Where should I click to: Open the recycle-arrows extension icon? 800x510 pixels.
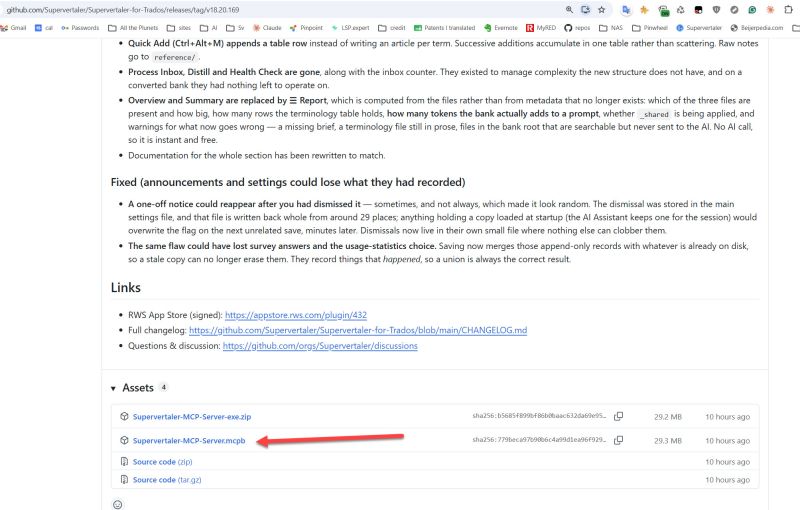681,10
